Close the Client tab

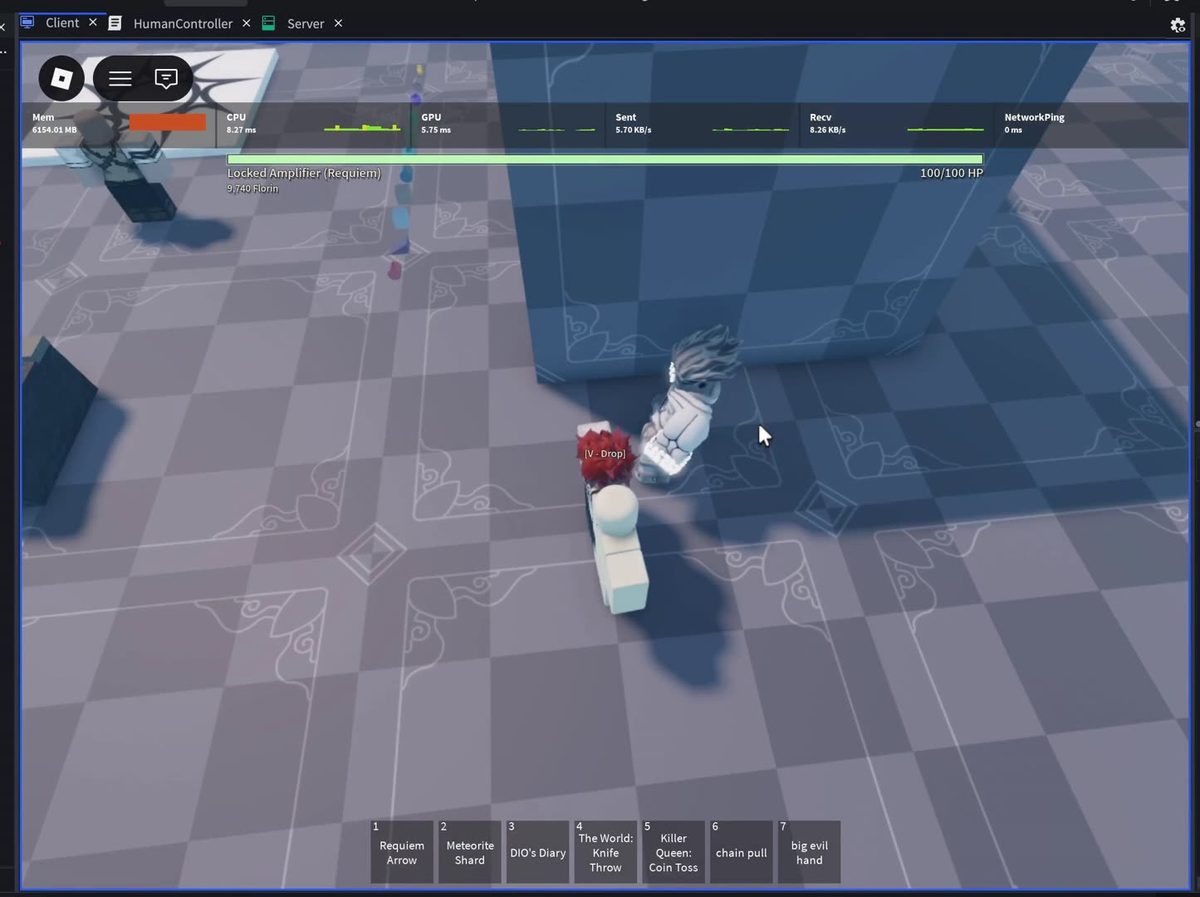click(x=93, y=22)
